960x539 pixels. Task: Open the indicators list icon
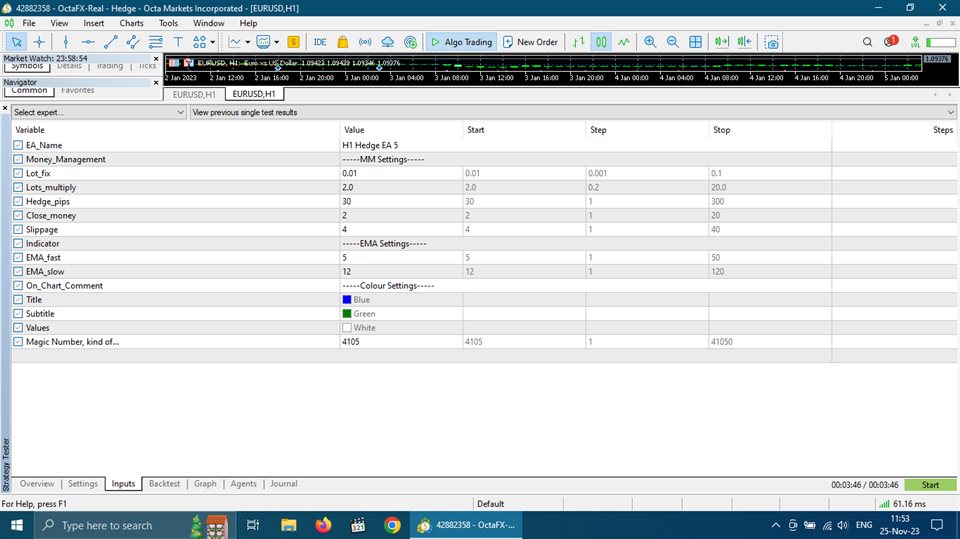tap(234, 42)
